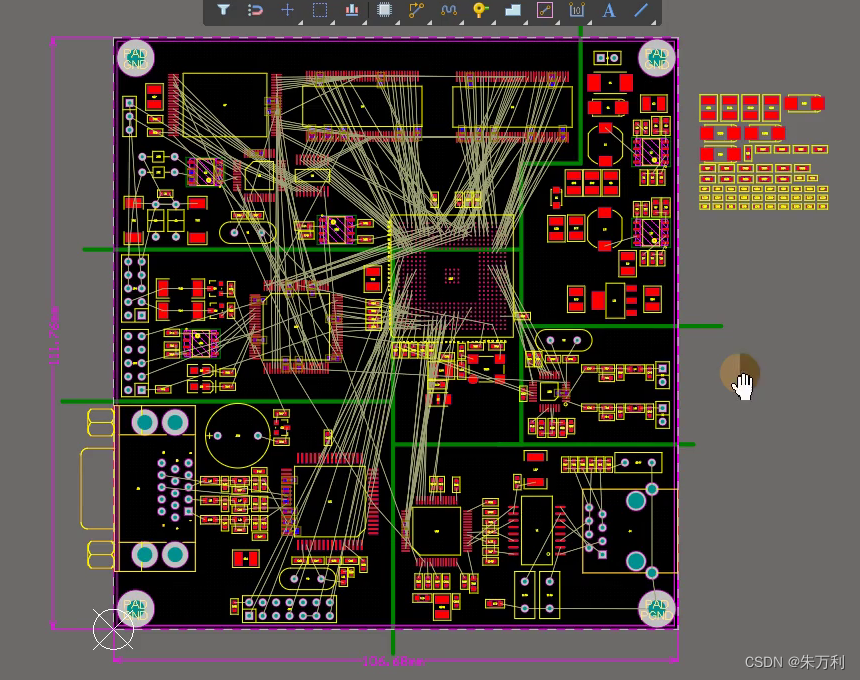This screenshot has height=680, width=860.
Task: Select the bottom-right PAD GND mounting hole
Action: coord(656,608)
